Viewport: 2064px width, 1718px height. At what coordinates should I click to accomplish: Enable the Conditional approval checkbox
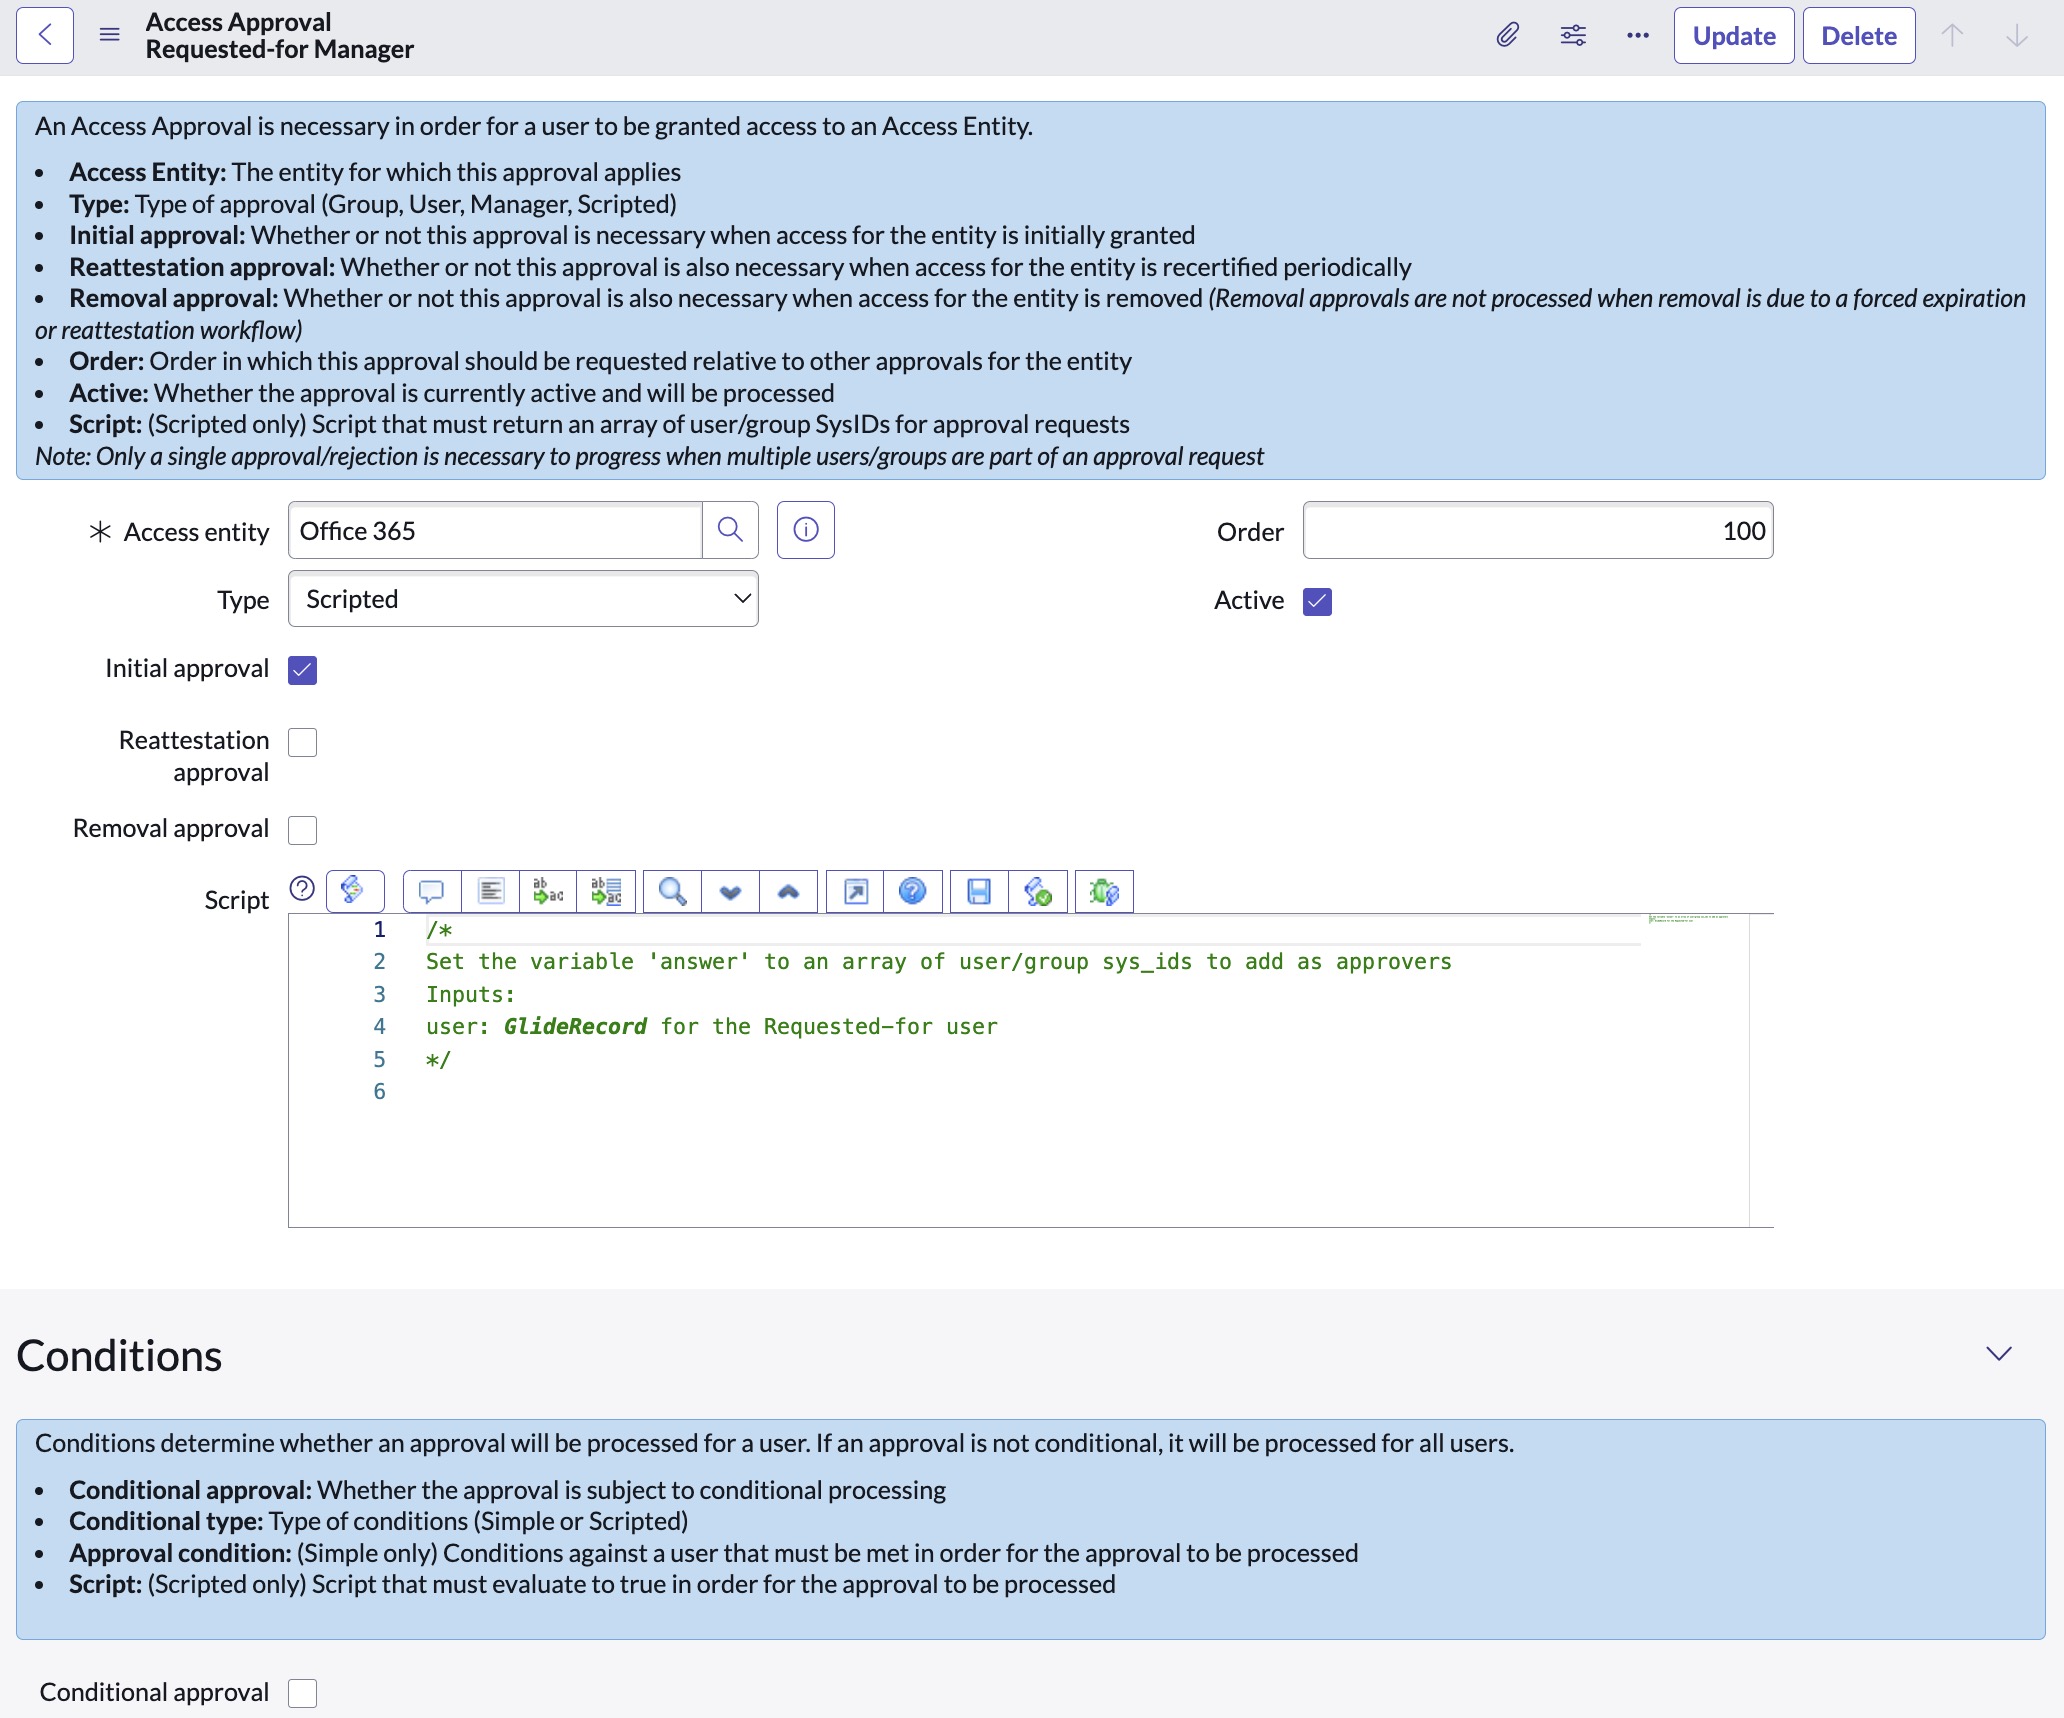tap(302, 1693)
